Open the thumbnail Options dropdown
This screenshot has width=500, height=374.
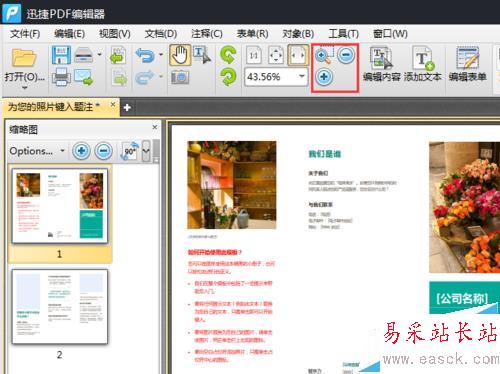pos(37,151)
